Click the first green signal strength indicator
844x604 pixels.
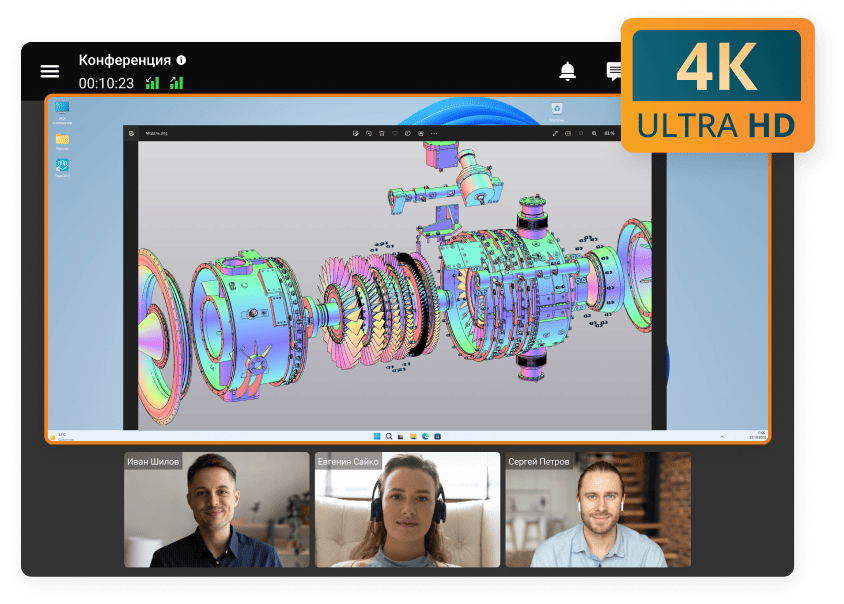click(153, 83)
